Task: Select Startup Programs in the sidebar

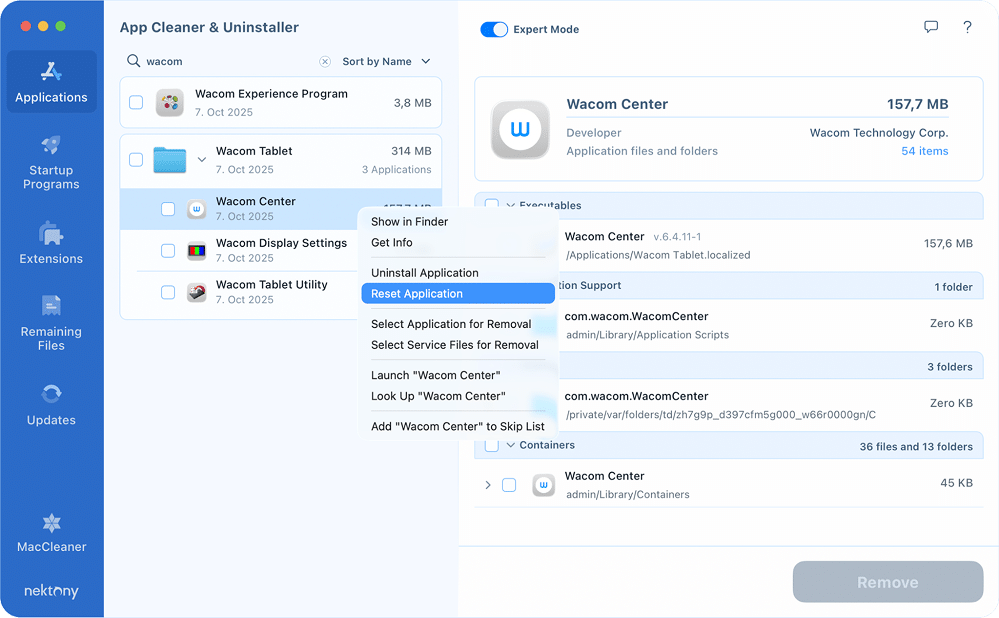Action: tap(51, 160)
